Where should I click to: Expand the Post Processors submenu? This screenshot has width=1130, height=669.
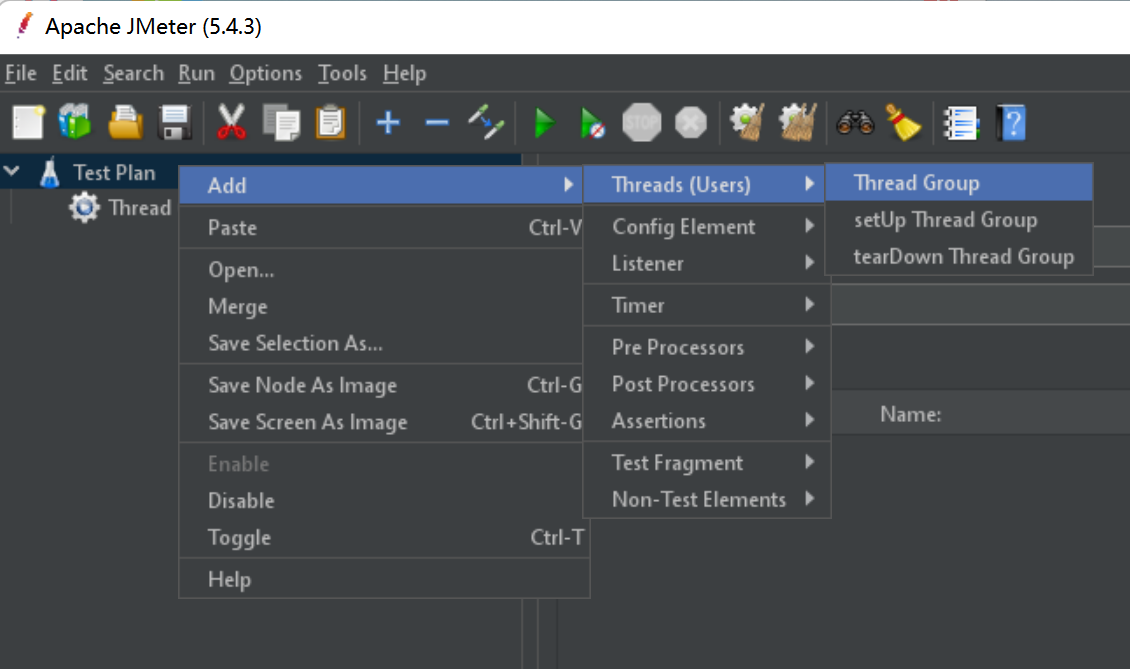tap(706, 384)
